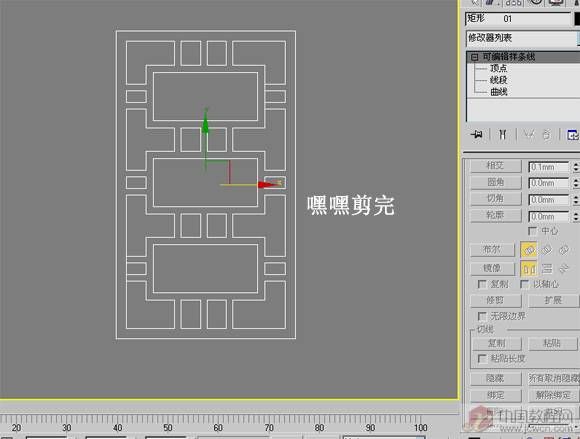Click the spinner beside the 轮廓 value
The height and width of the screenshot is (439, 580).
(576, 217)
